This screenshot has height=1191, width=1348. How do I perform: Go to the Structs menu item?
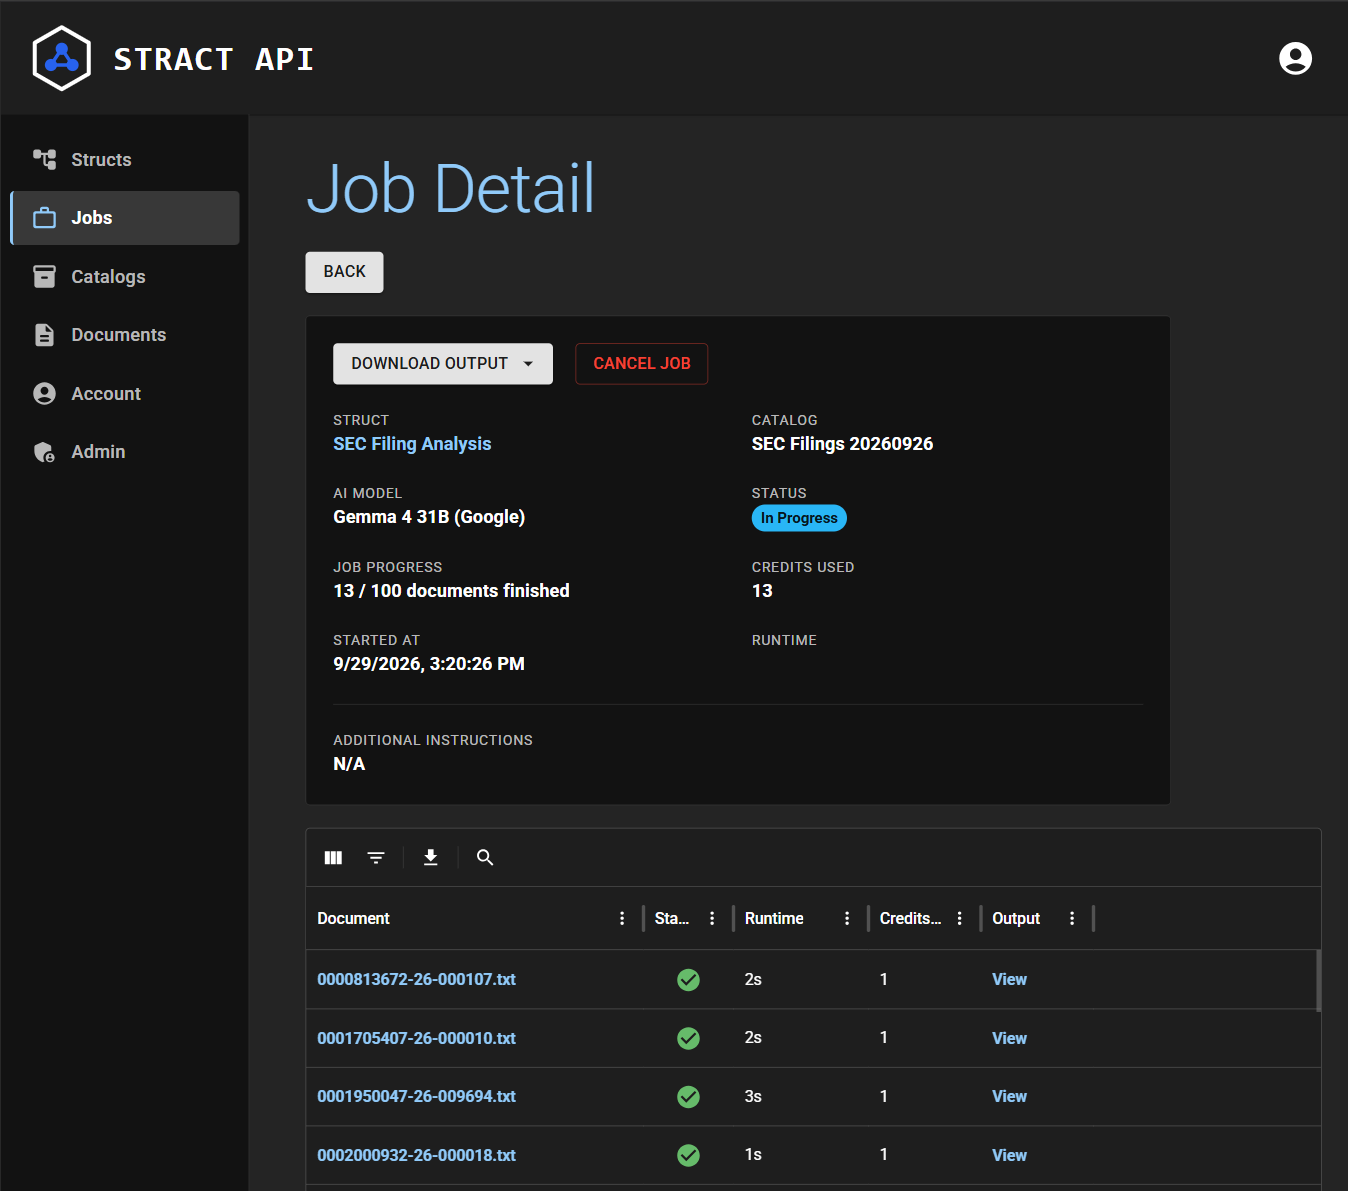125,160
